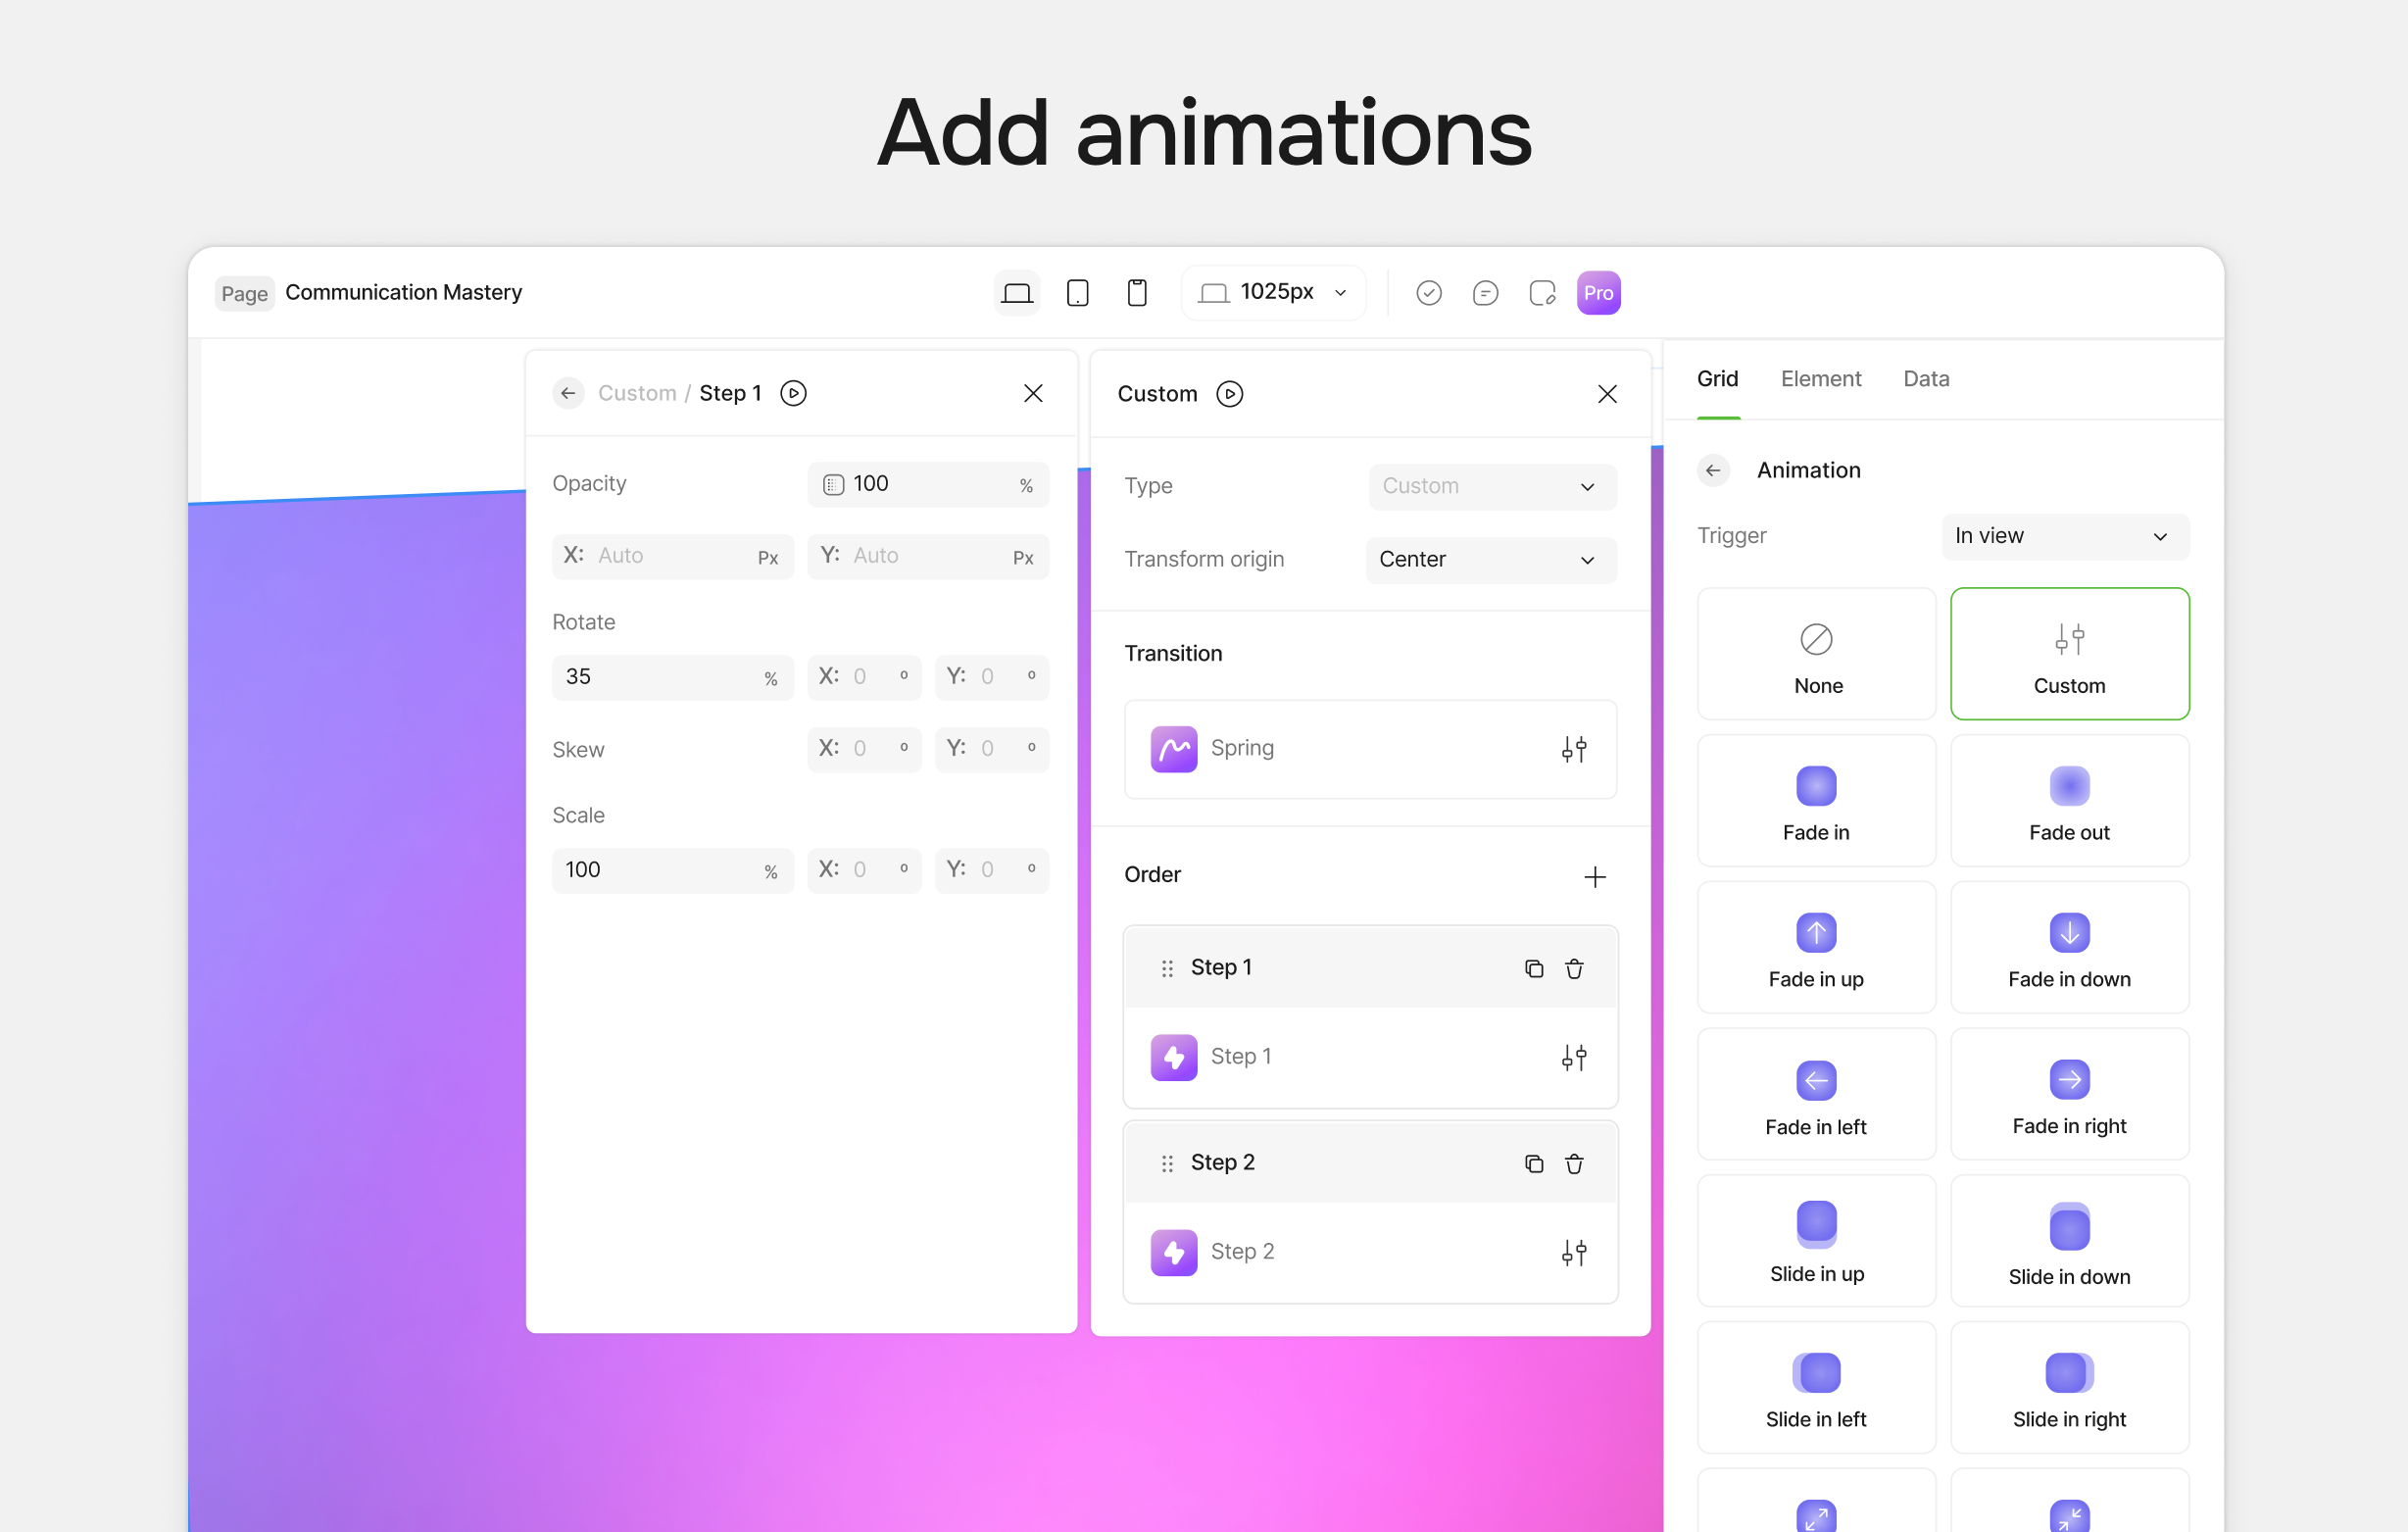The width and height of the screenshot is (2408, 1532).
Task: Choose the Fade in up preset
Action: (1816, 948)
